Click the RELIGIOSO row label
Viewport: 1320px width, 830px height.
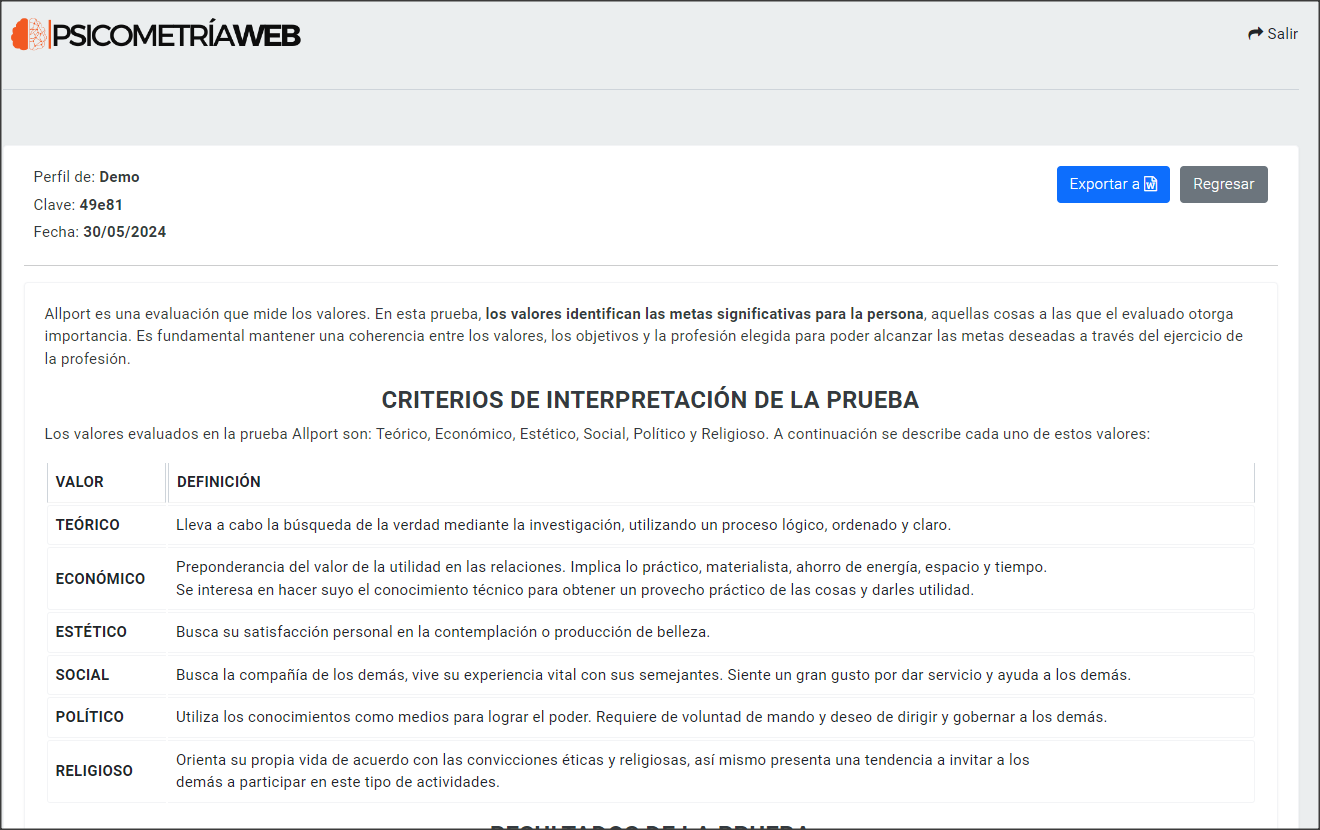[94, 771]
